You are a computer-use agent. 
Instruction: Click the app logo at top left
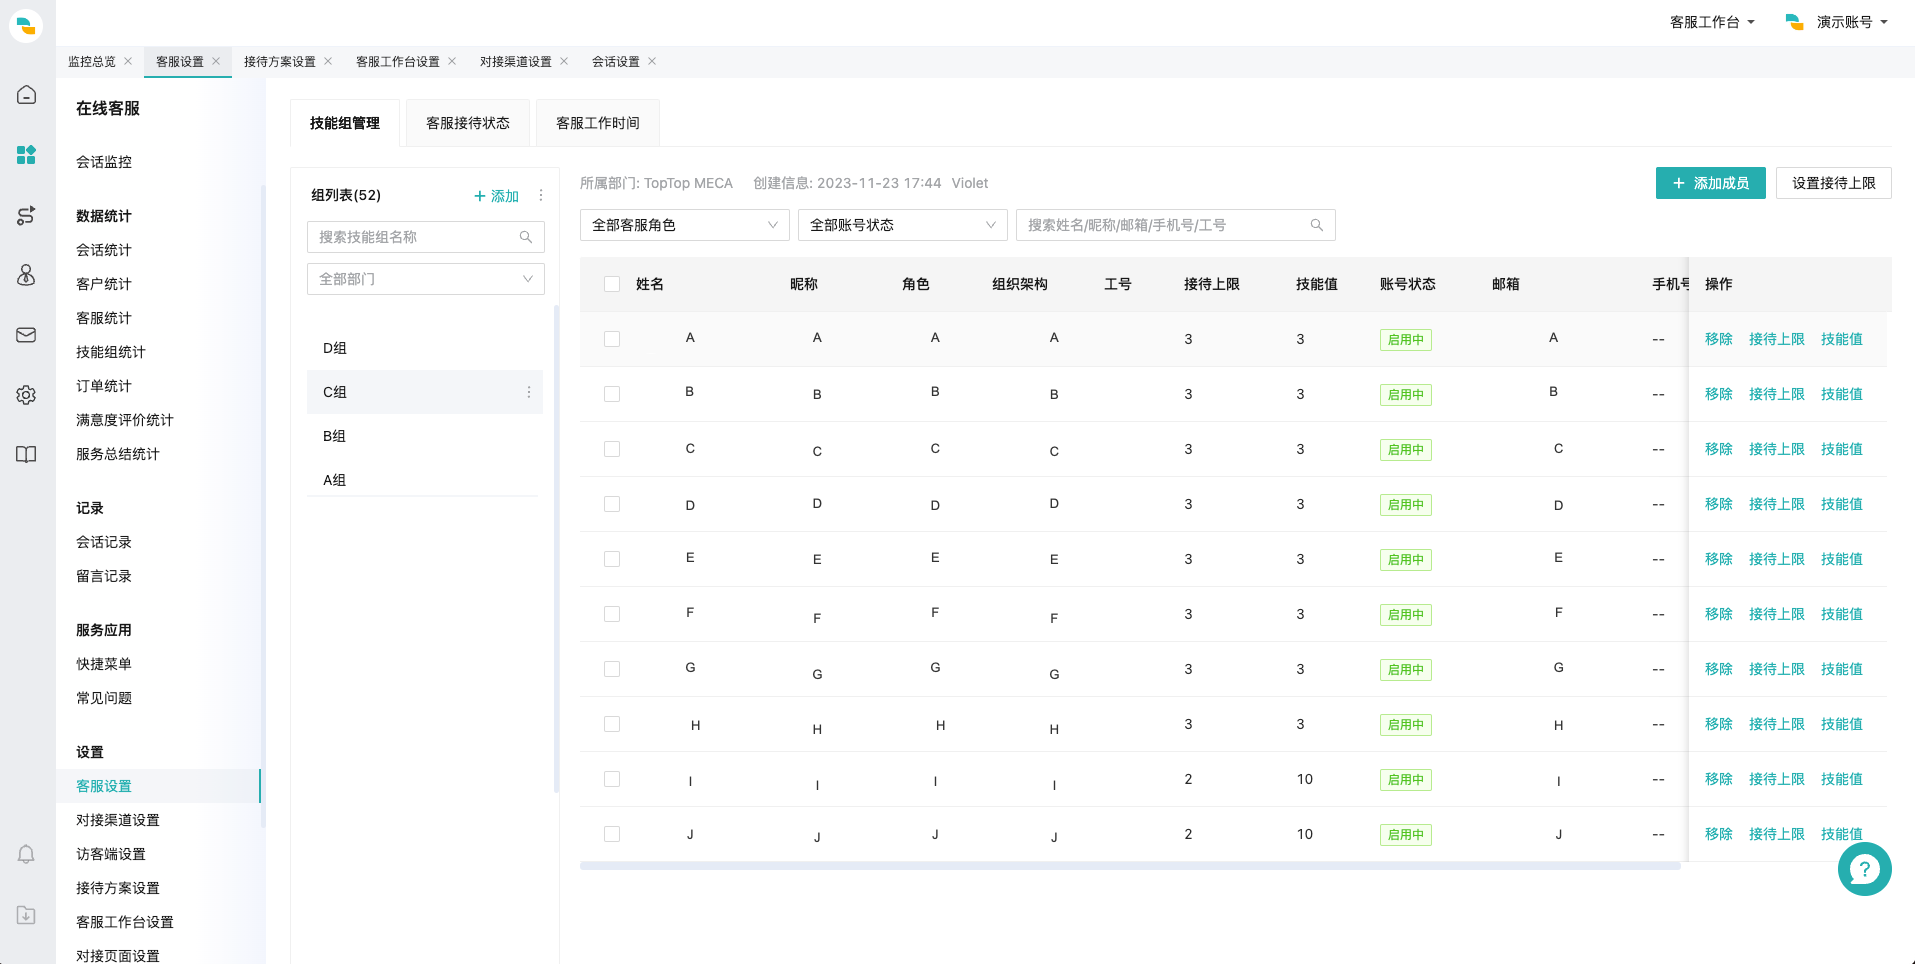26,25
